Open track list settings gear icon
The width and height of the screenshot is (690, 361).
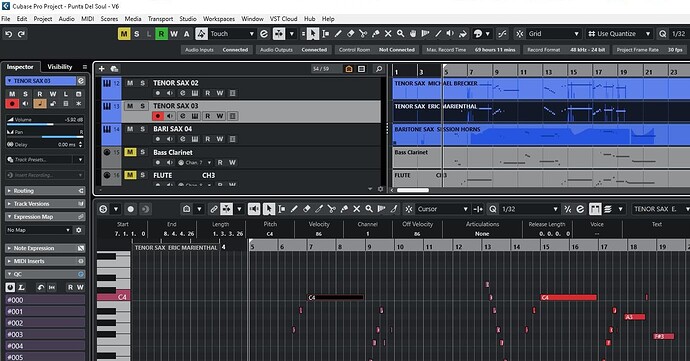coord(381,189)
